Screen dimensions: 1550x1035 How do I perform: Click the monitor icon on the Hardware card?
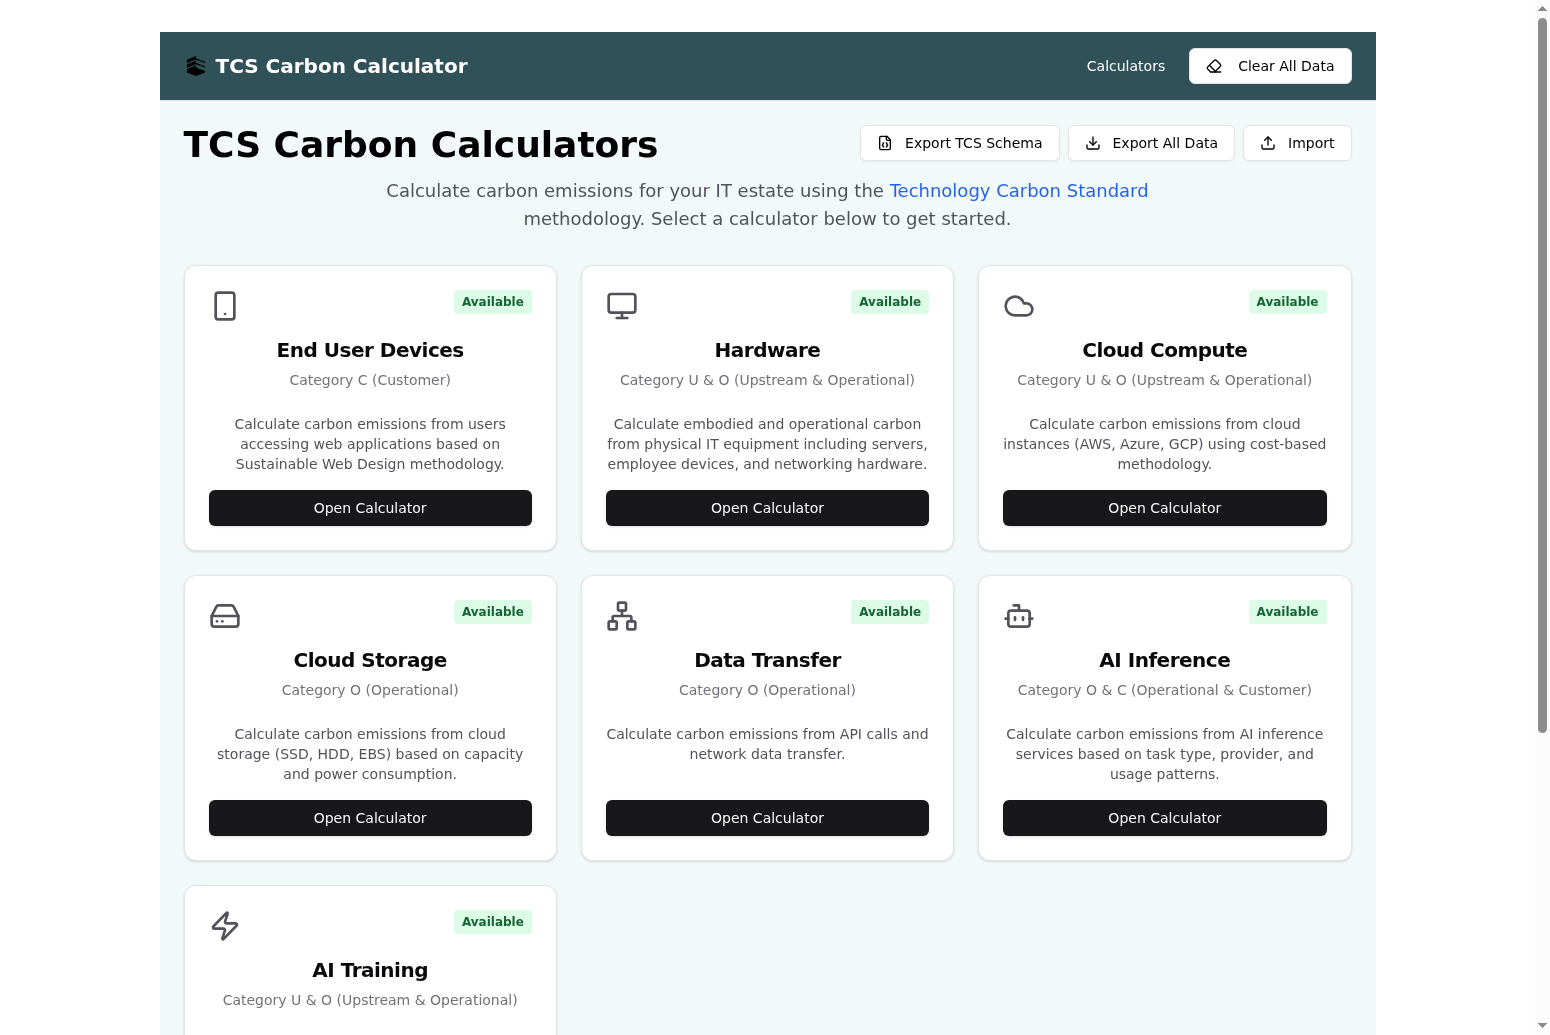[x=621, y=305]
